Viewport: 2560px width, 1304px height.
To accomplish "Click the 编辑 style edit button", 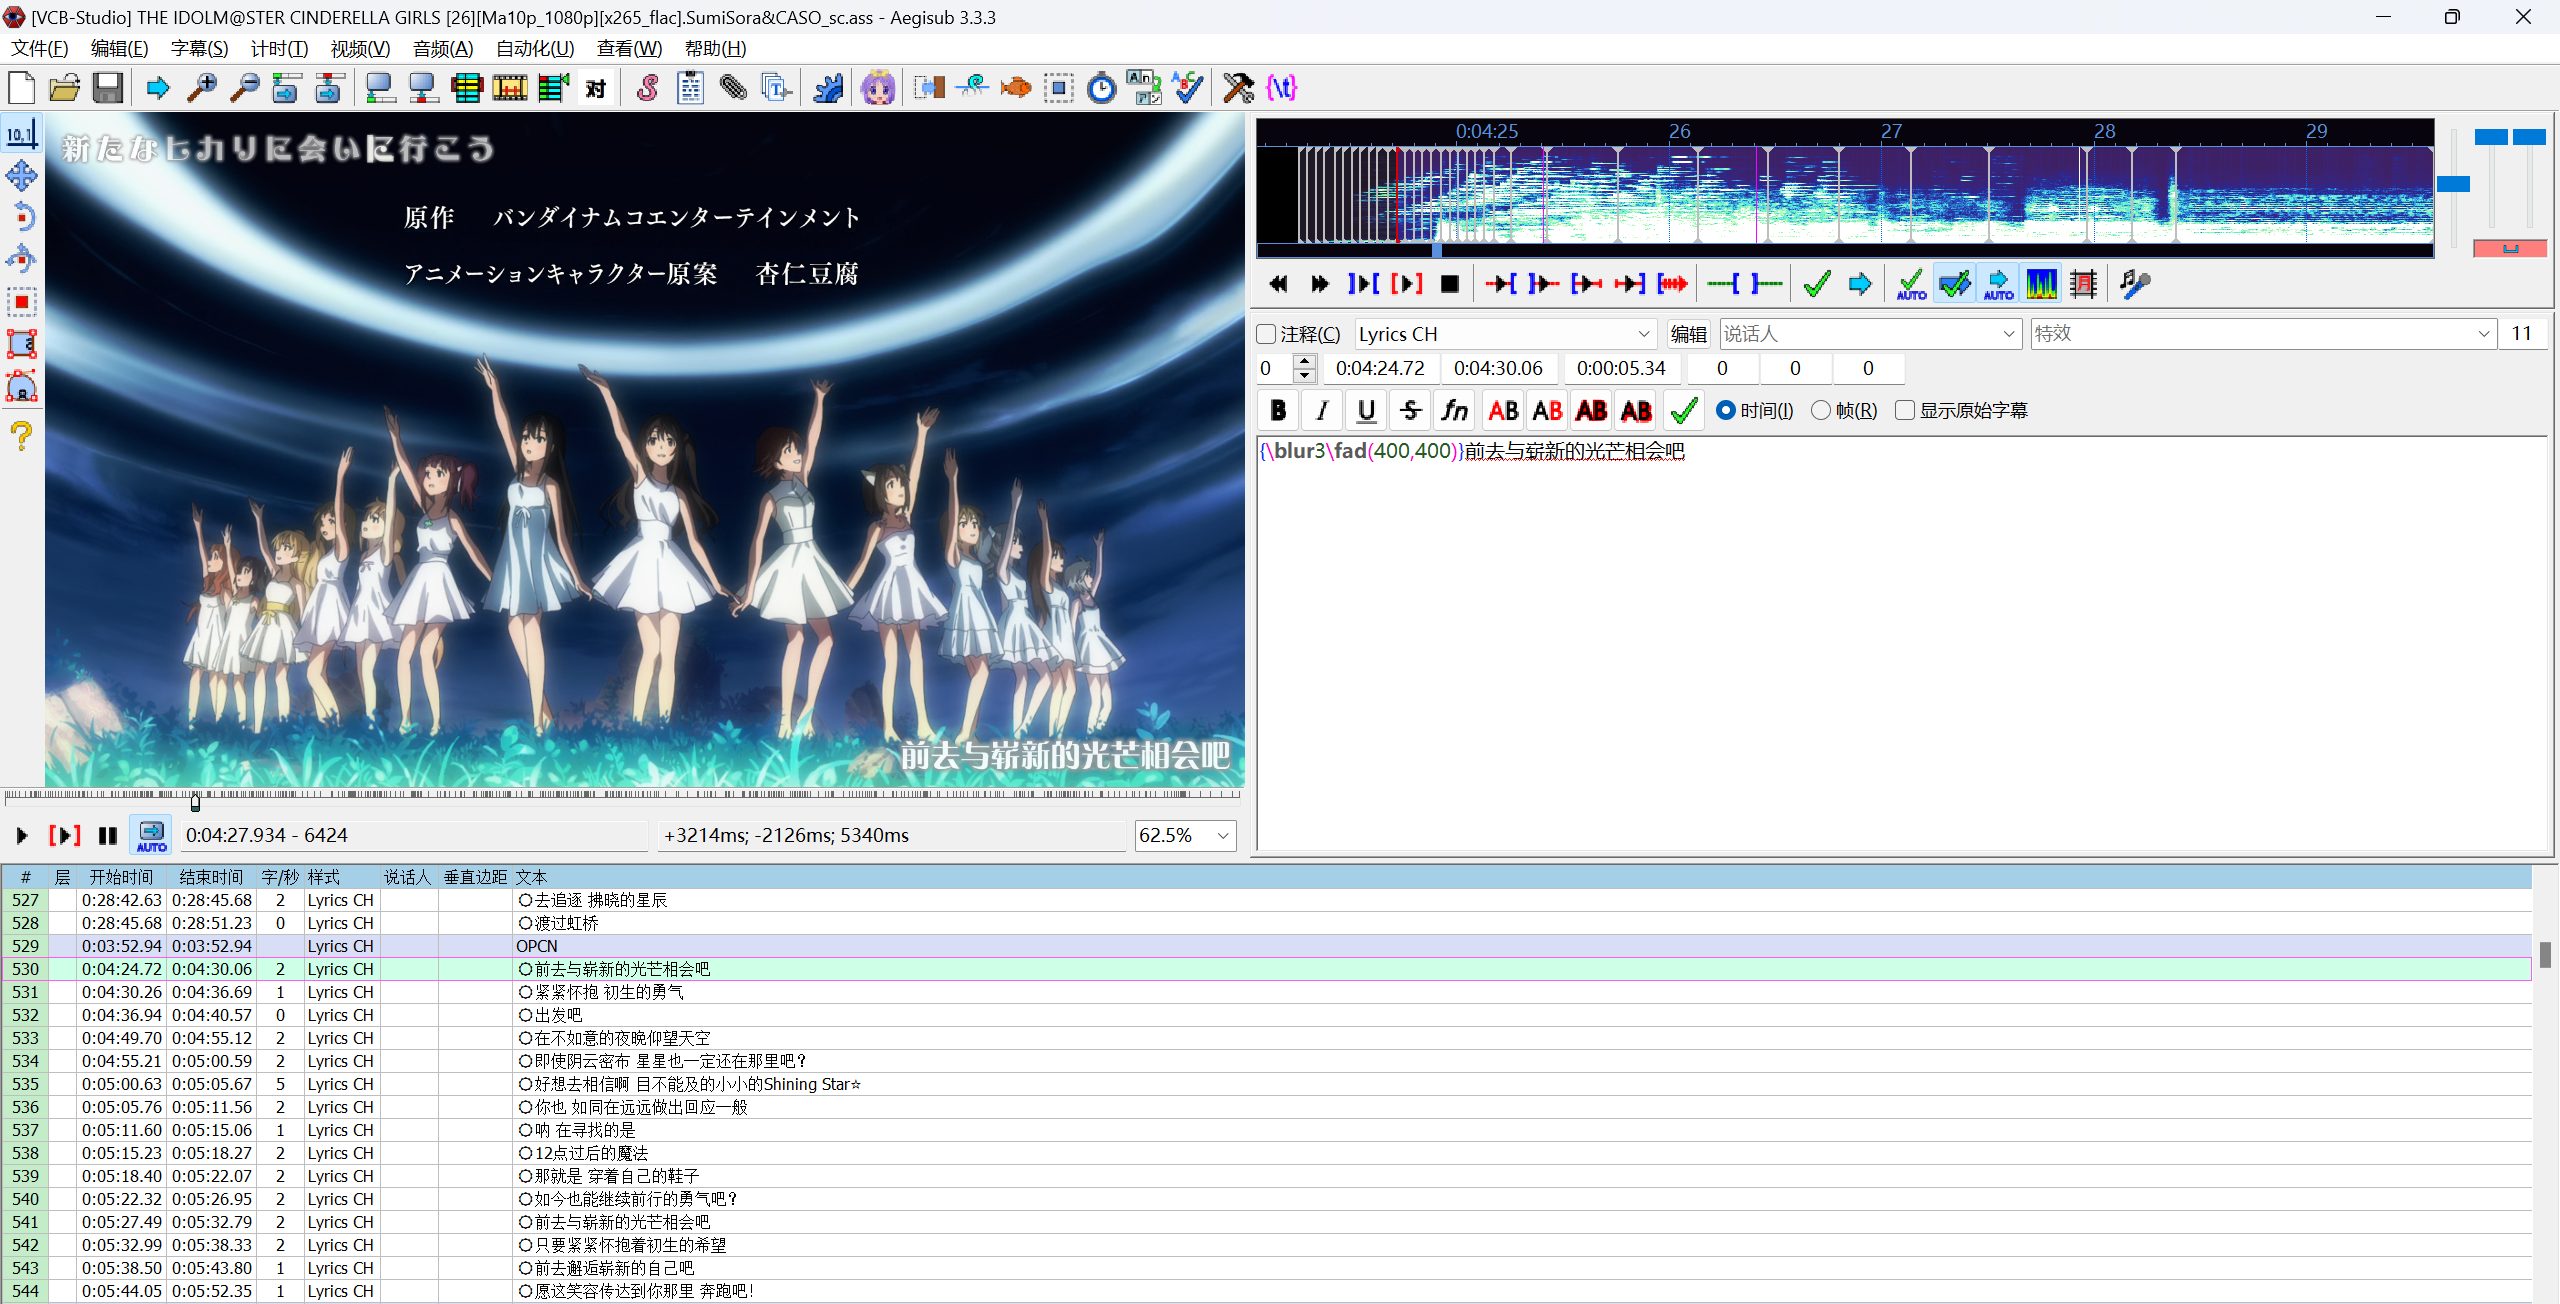I will click(x=1688, y=334).
